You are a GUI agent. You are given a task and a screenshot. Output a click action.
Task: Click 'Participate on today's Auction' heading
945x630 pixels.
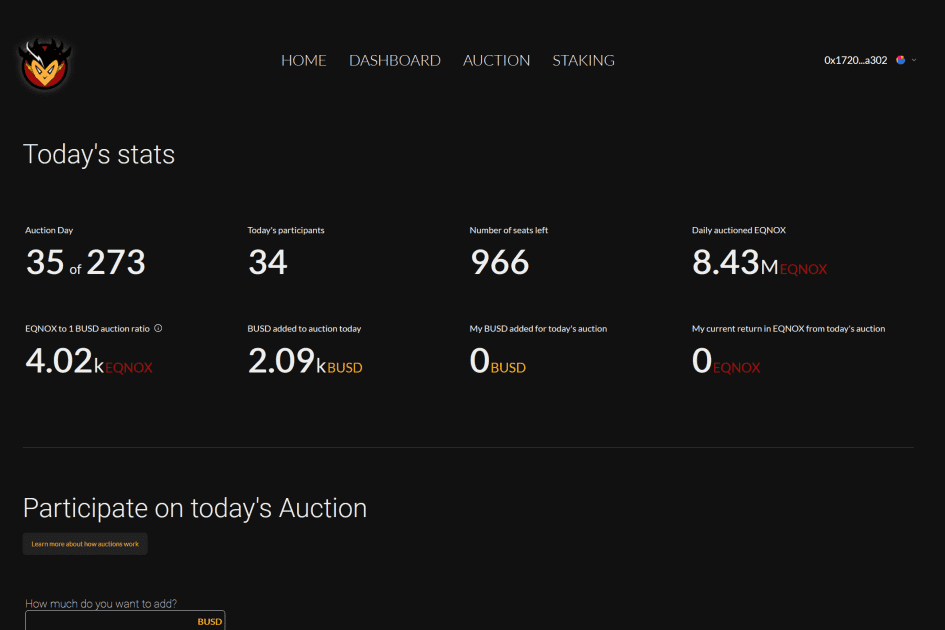[195, 508]
